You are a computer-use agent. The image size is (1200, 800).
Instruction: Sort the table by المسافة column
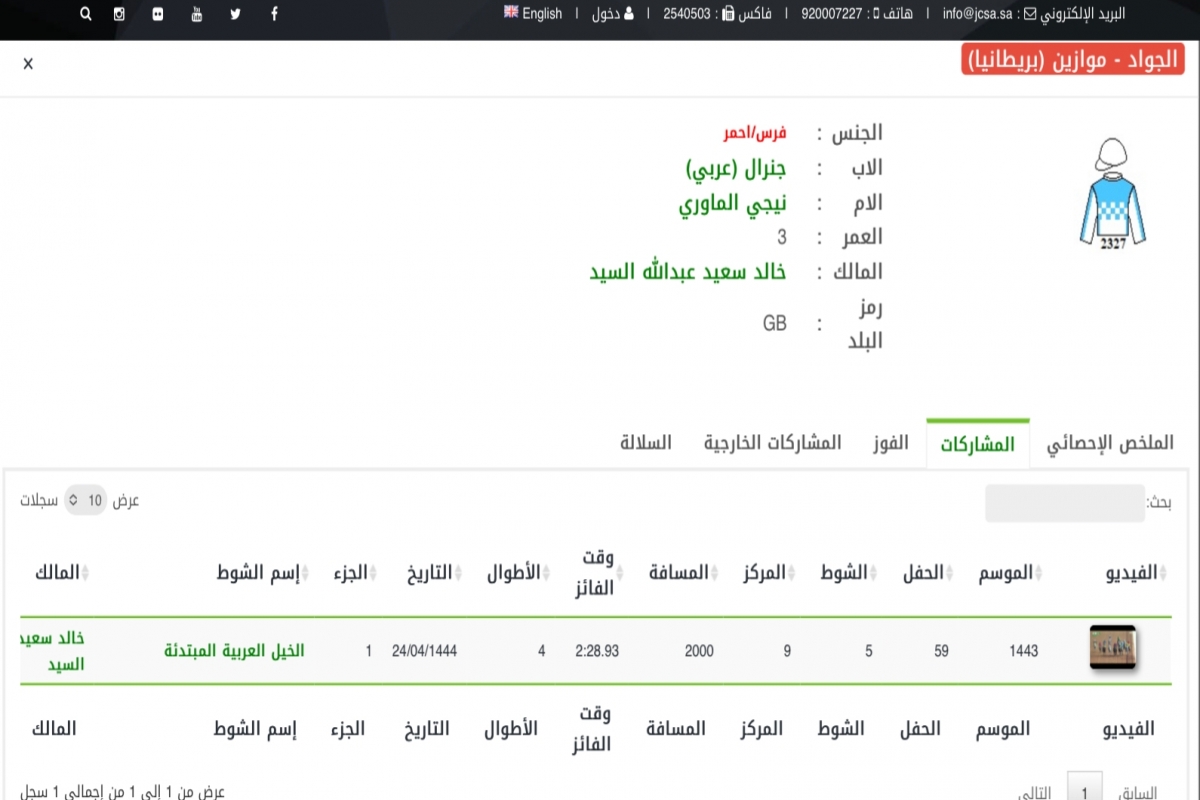[678, 573]
